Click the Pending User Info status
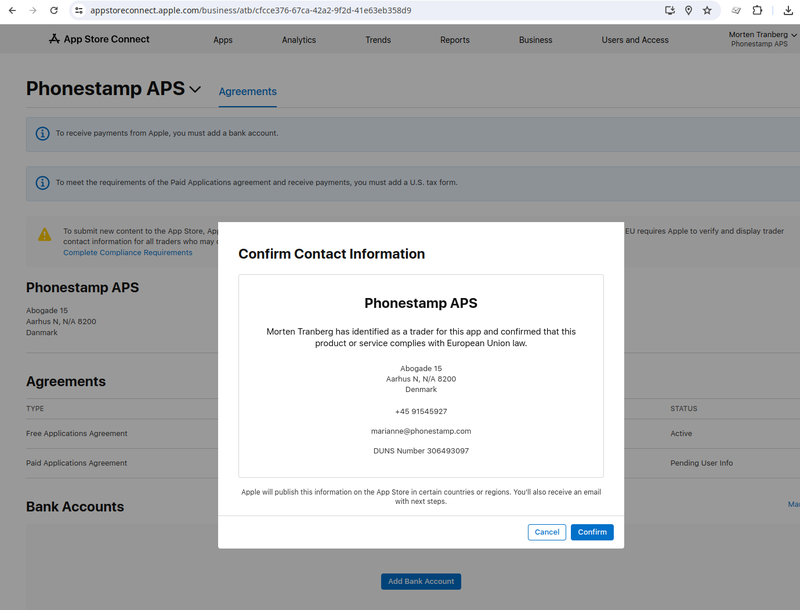Screen dimensions: 800x610 pyautogui.click(x=702, y=463)
